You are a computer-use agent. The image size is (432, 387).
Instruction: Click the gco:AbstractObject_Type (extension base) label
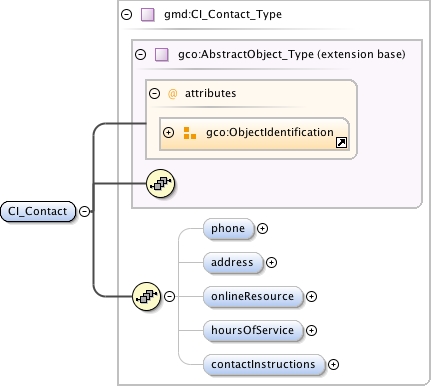click(292, 54)
